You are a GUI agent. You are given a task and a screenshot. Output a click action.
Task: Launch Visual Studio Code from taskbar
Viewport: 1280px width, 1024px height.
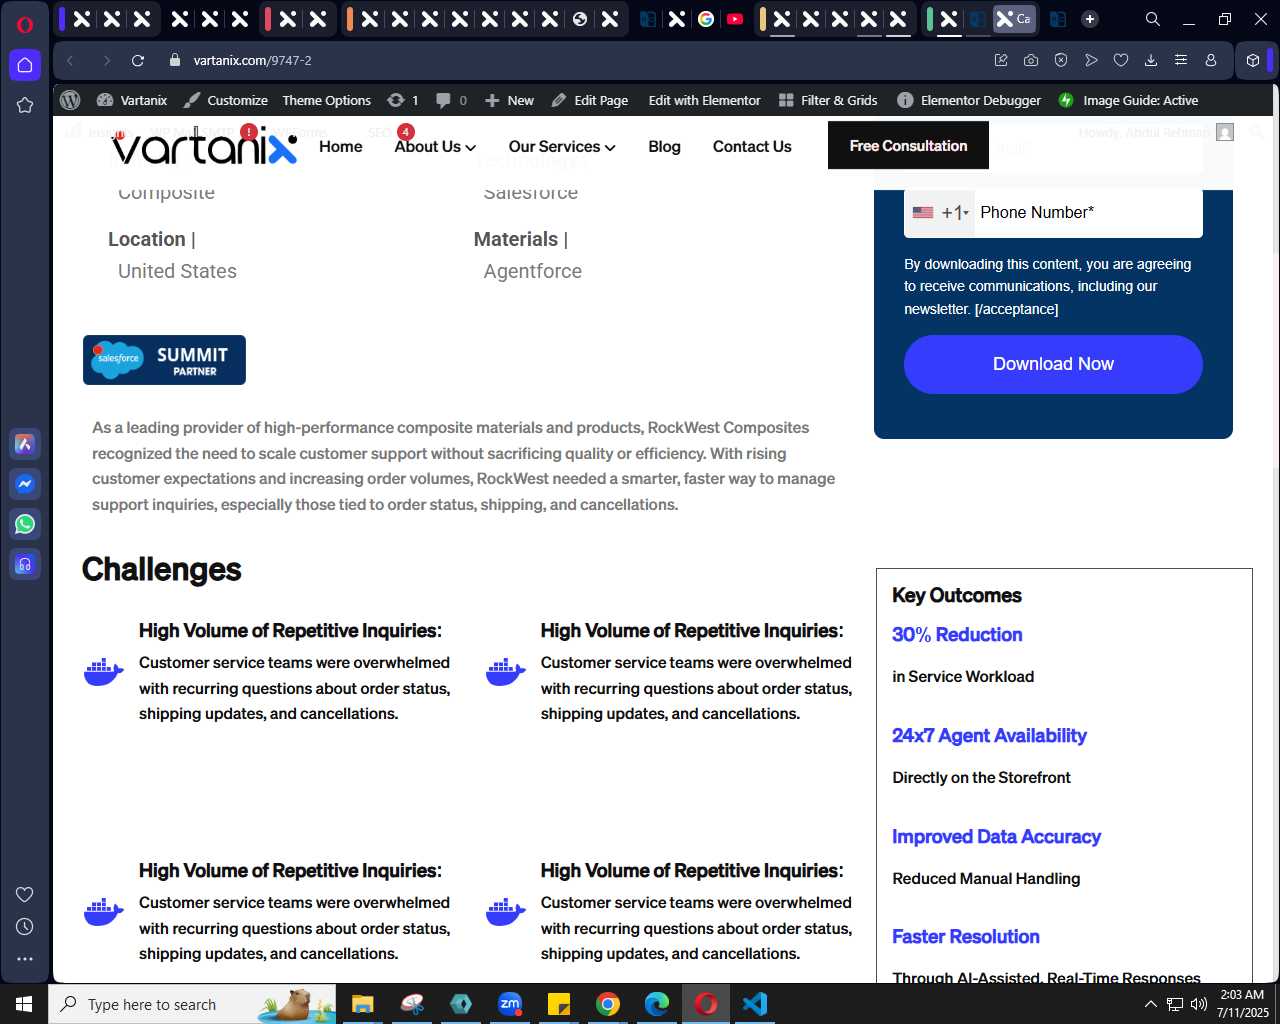pos(755,1004)
